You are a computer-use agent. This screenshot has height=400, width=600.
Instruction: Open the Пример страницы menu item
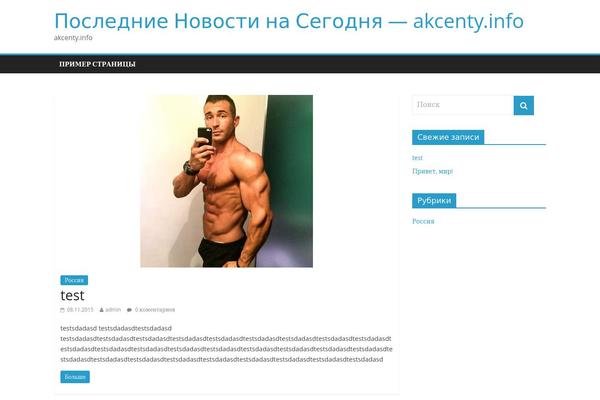[x=97, y=64]
